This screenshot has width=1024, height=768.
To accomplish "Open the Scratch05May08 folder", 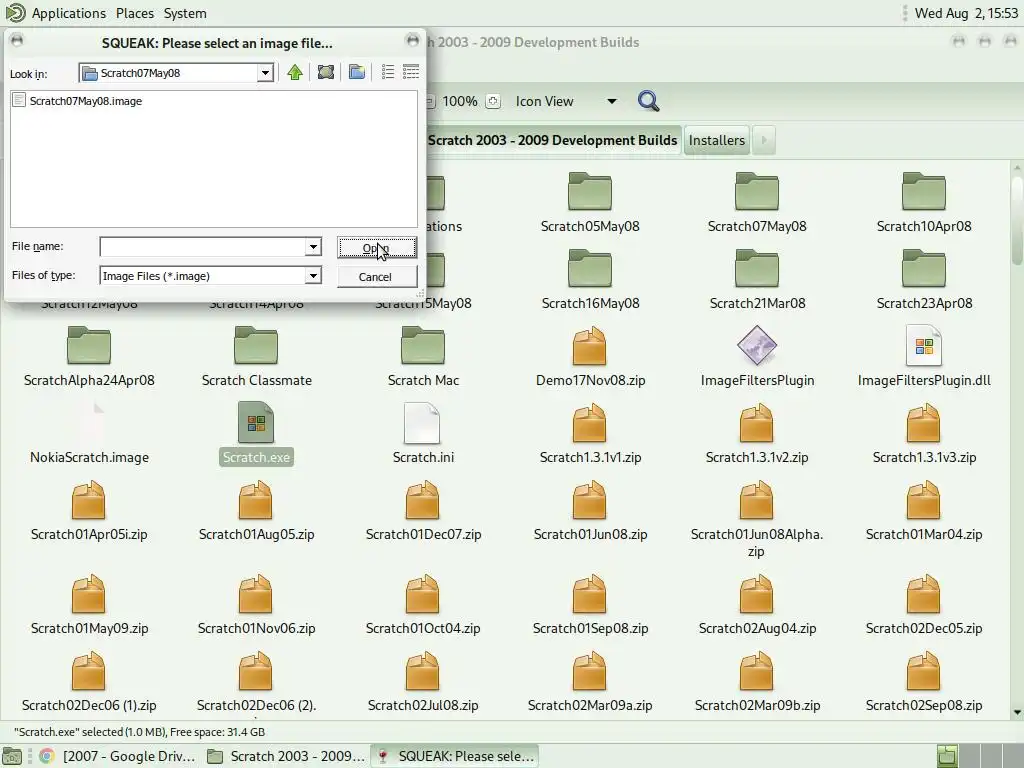I will (x=590, y=202).
